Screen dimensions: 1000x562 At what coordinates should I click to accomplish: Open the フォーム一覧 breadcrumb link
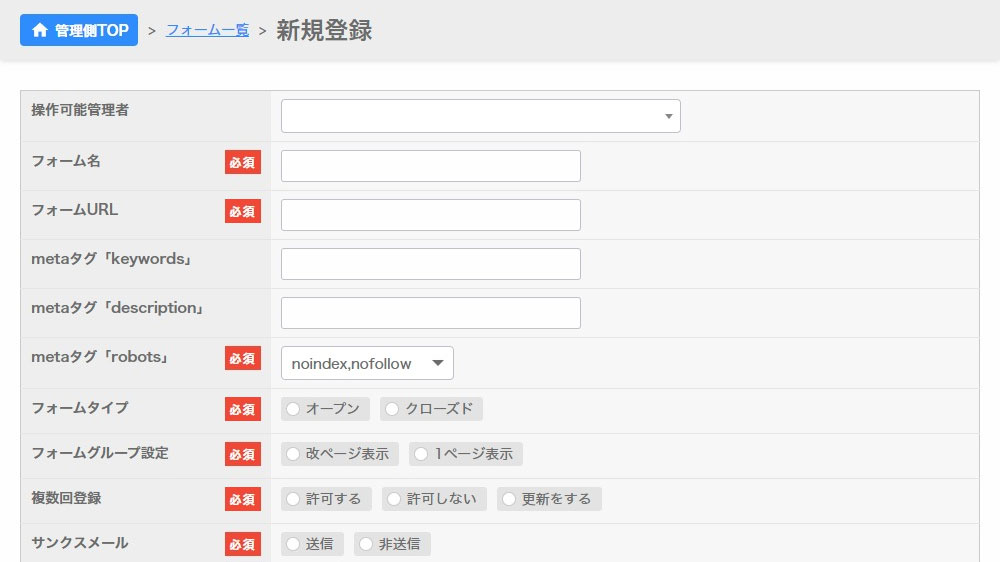[207, 30]
